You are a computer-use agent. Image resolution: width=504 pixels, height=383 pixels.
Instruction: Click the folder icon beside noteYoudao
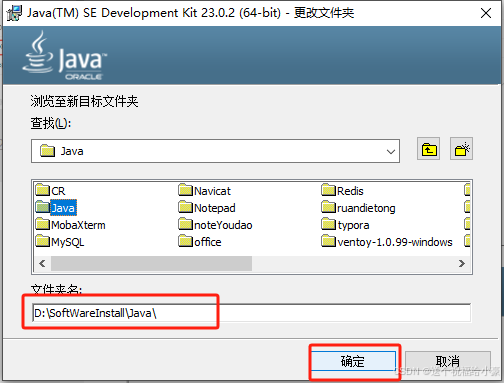185,224
